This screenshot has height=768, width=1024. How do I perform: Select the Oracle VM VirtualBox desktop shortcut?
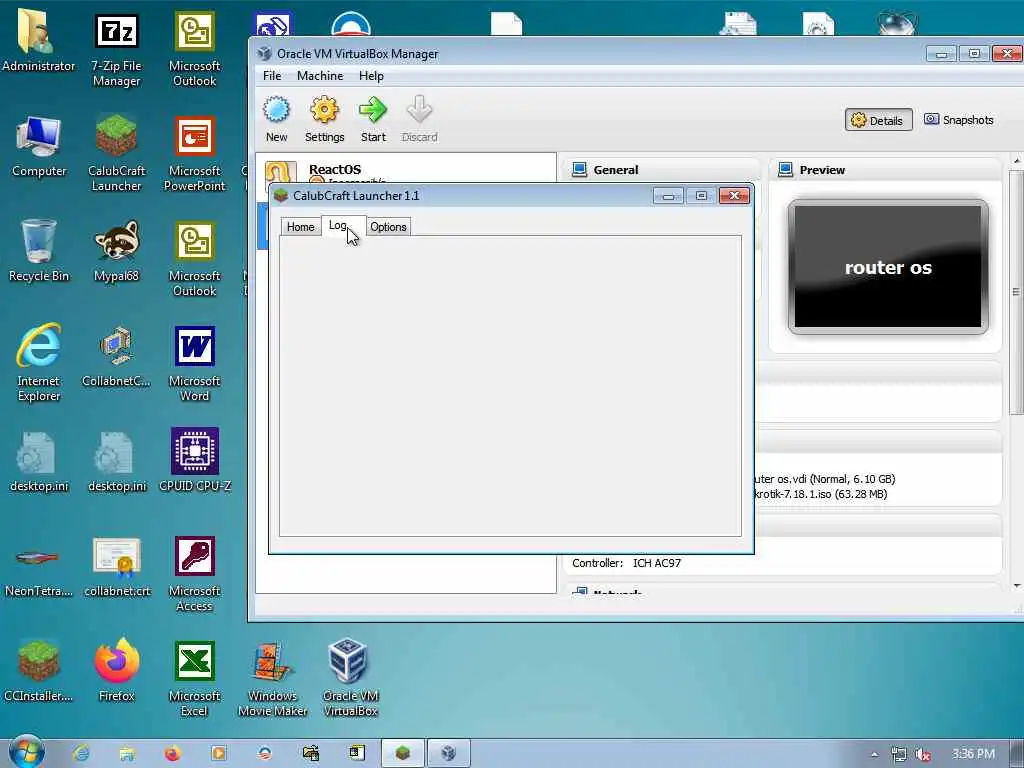pyautogui.click(x=350, y=678)
